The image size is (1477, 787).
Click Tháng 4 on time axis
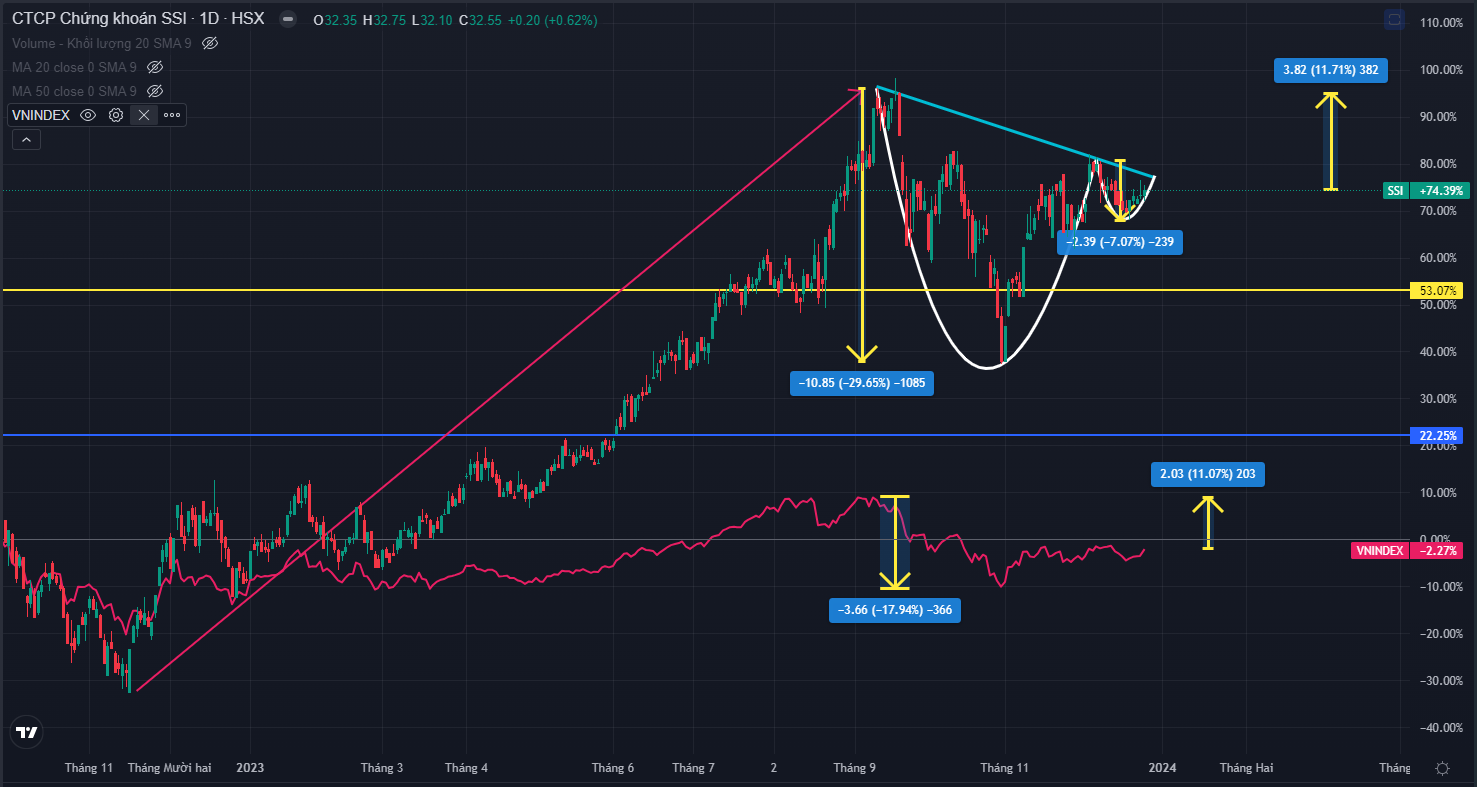[x=466, y=768]
